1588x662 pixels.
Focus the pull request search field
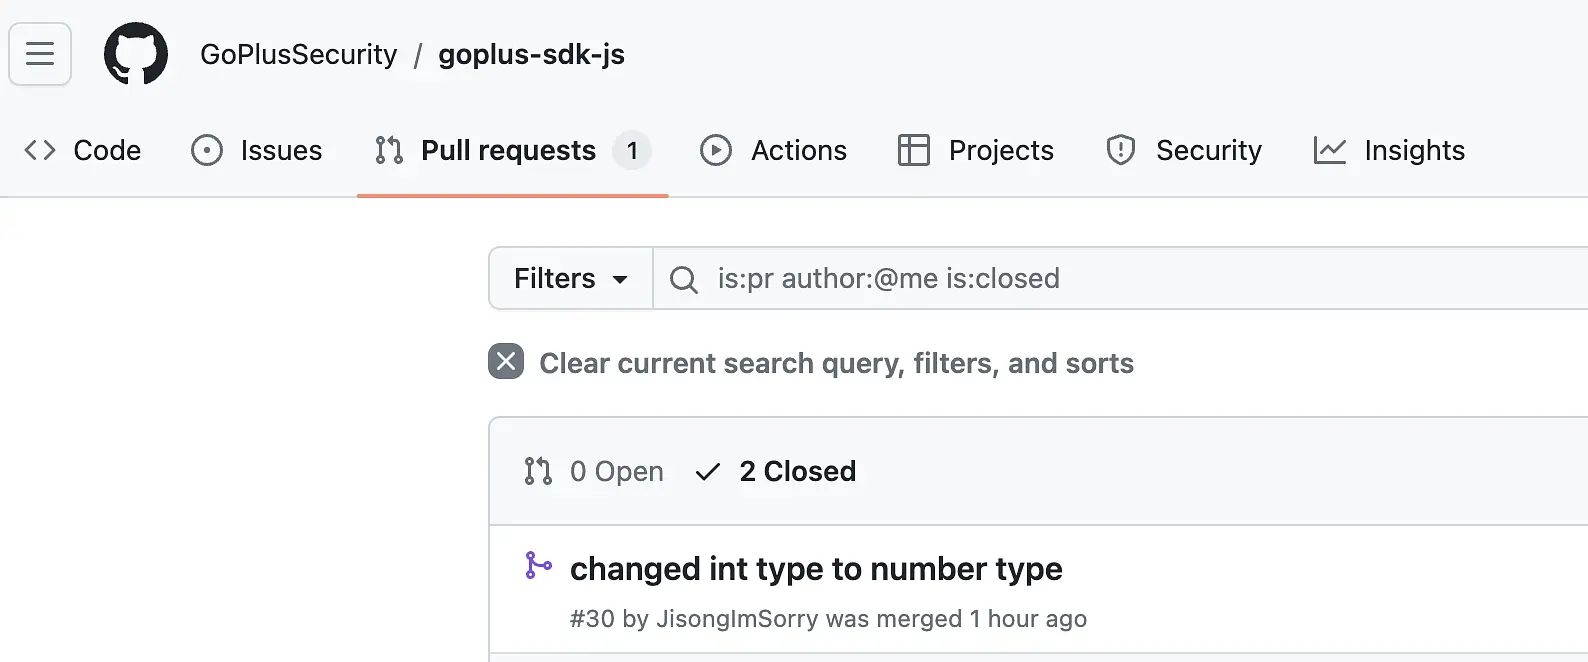[1120, 278]
